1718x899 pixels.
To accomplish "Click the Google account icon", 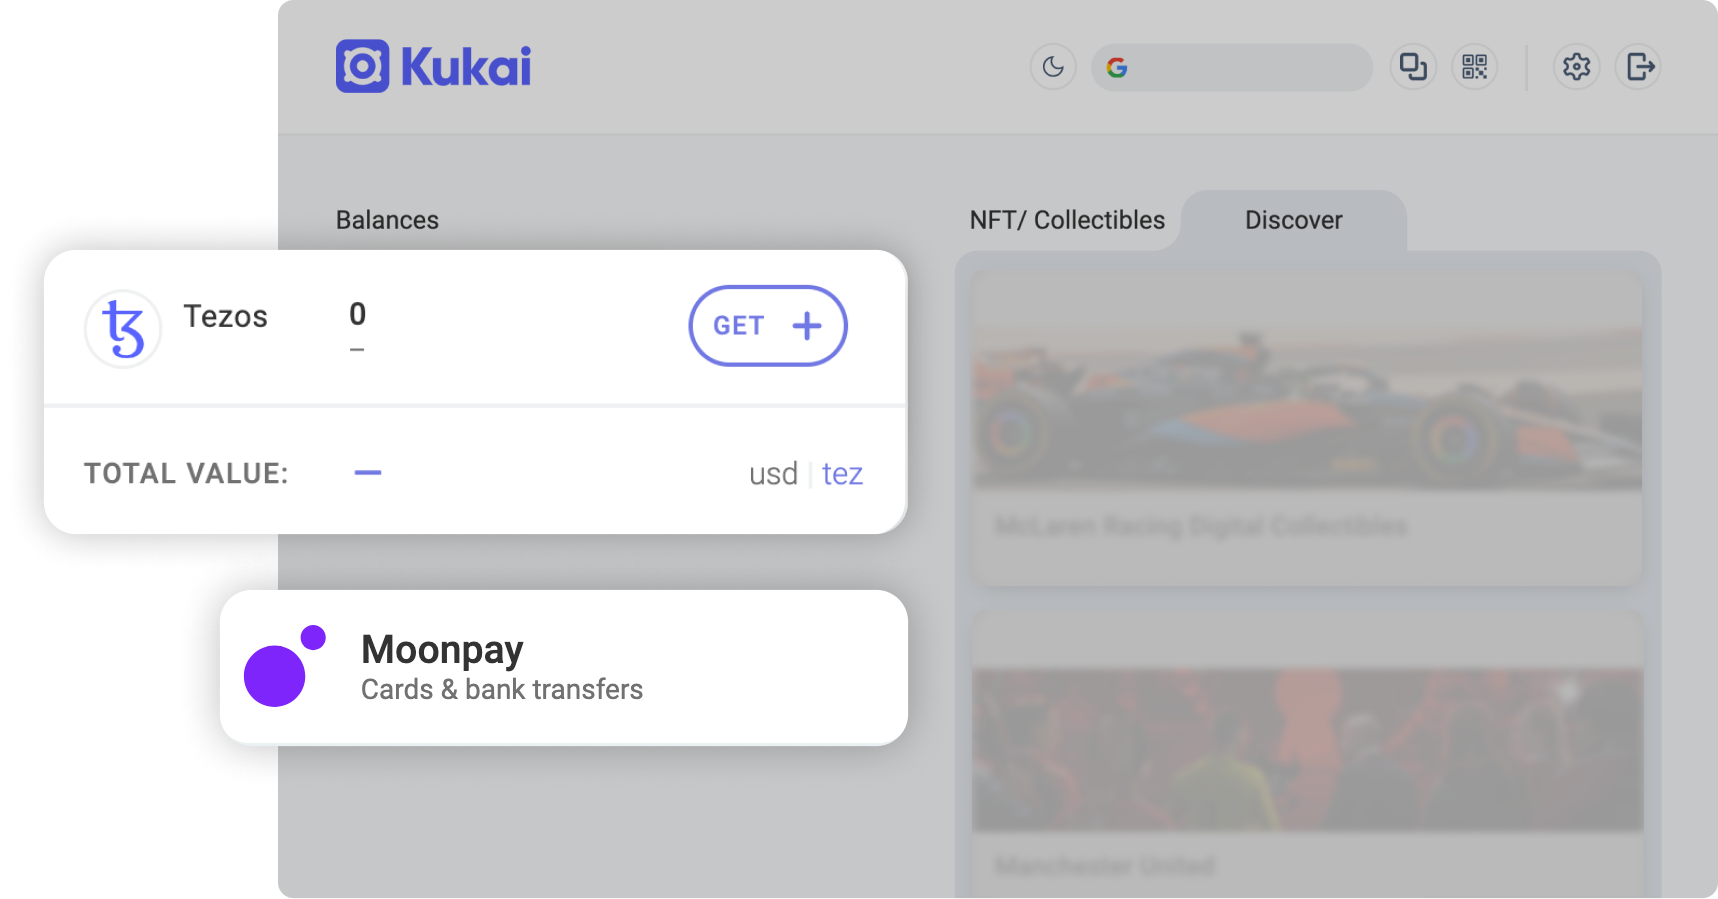I will point(1117,67).
